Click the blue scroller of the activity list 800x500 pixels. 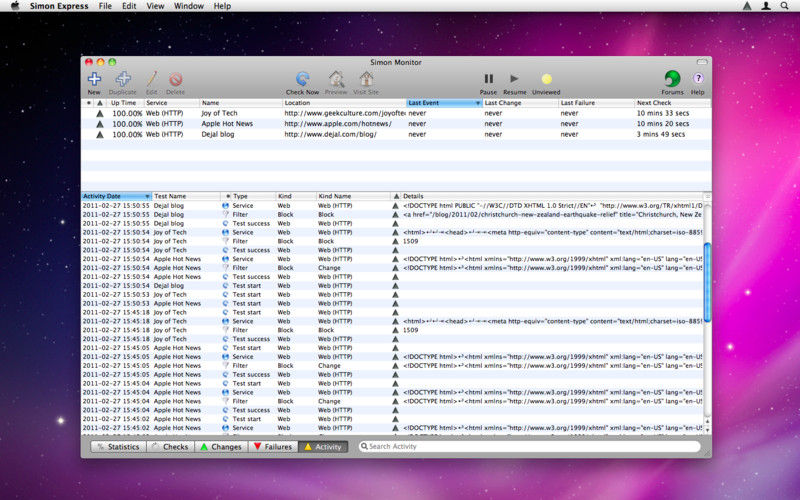[x=707, y=282]
